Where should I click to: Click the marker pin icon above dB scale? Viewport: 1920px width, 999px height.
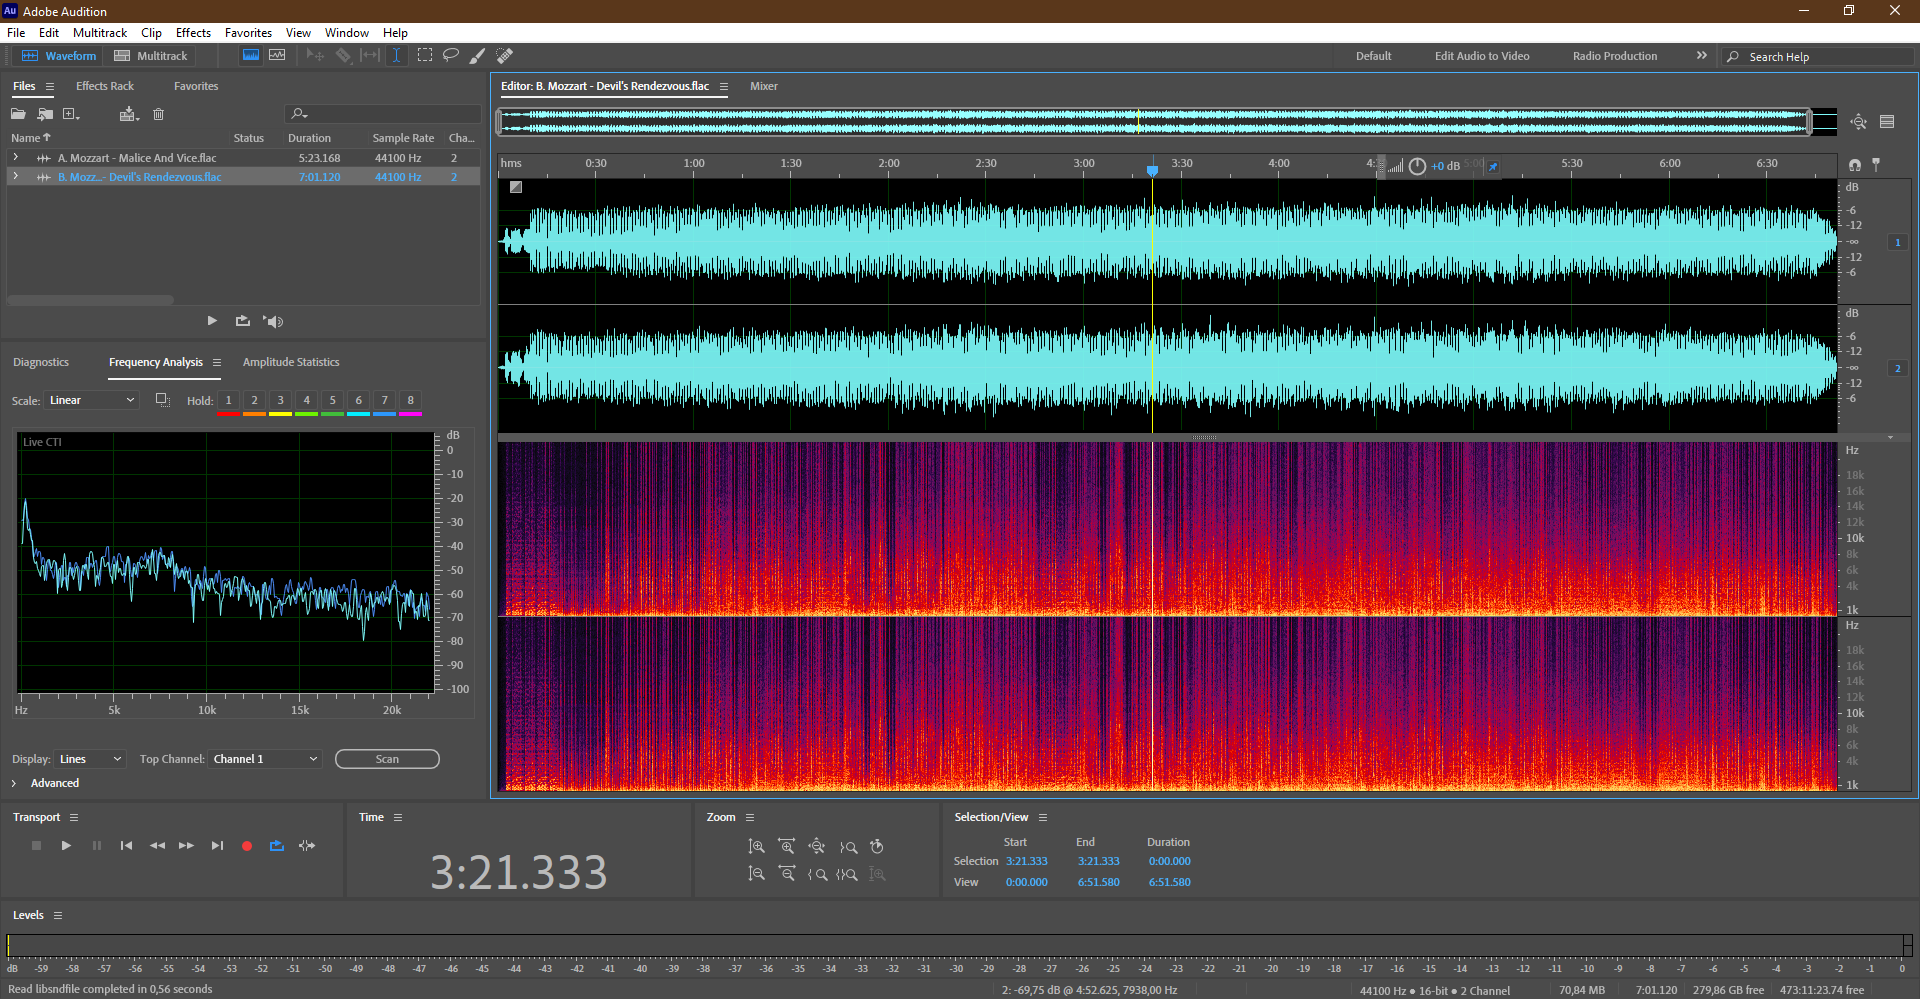click(x=1876, y=164)
